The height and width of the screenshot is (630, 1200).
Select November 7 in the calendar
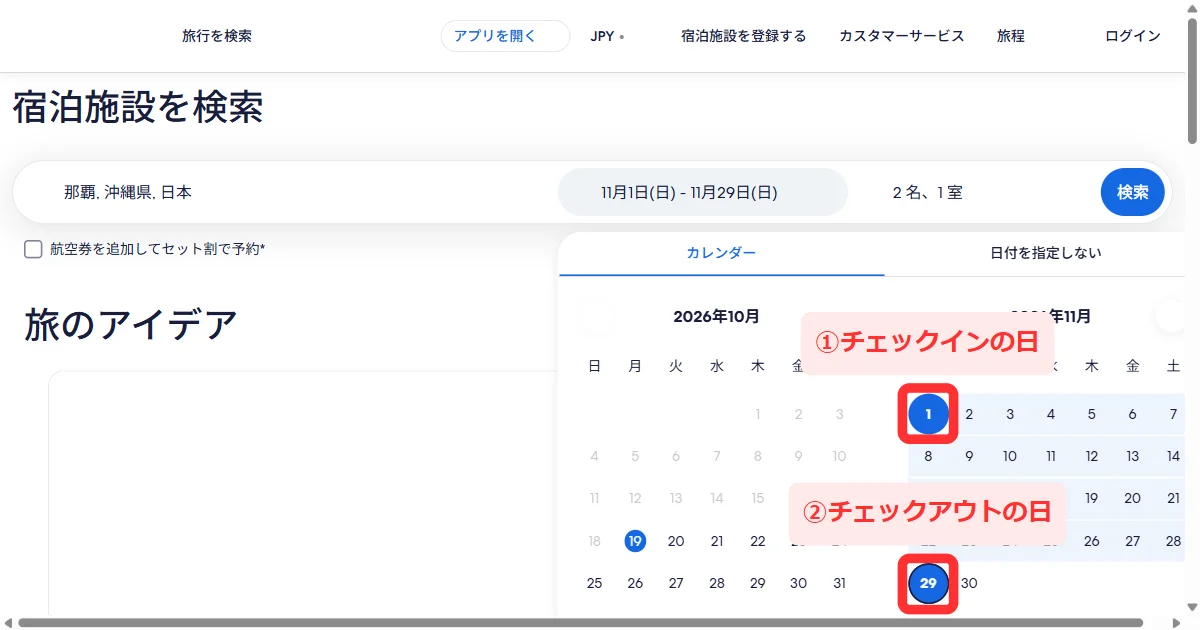tap(1173, 414)
